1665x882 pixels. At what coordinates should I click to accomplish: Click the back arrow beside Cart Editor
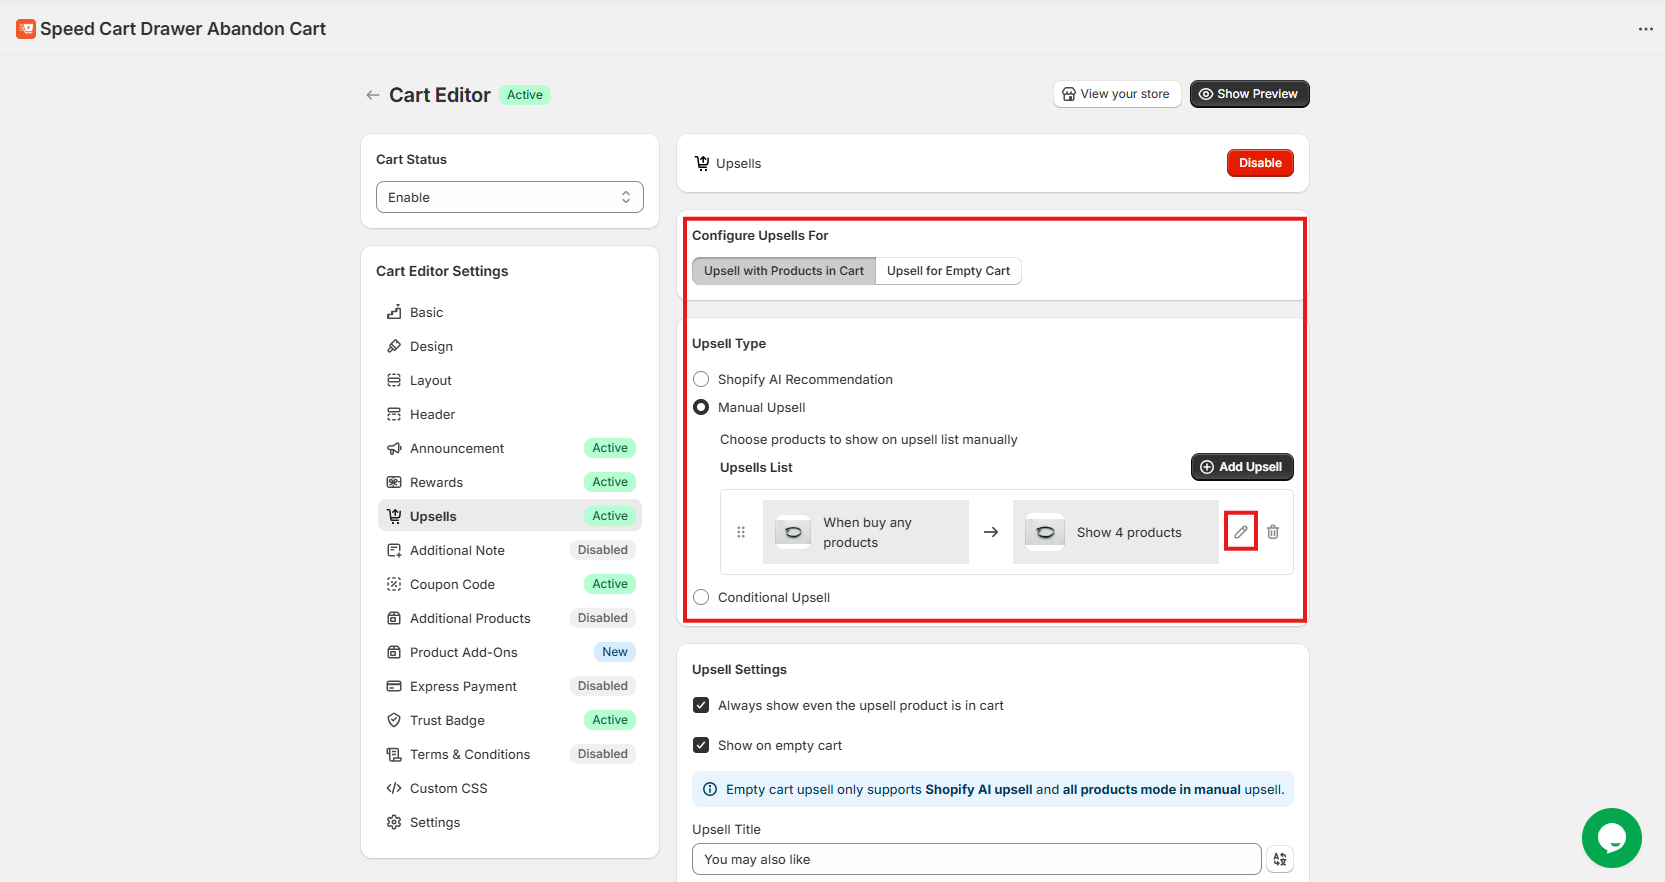click(x=373, y=95)
